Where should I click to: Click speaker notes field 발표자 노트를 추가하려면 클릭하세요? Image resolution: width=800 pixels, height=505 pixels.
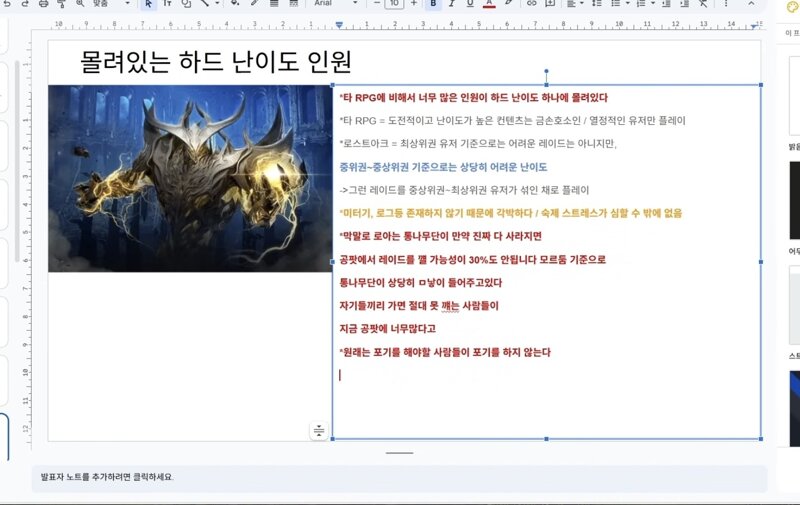click(x=399, y=477)
